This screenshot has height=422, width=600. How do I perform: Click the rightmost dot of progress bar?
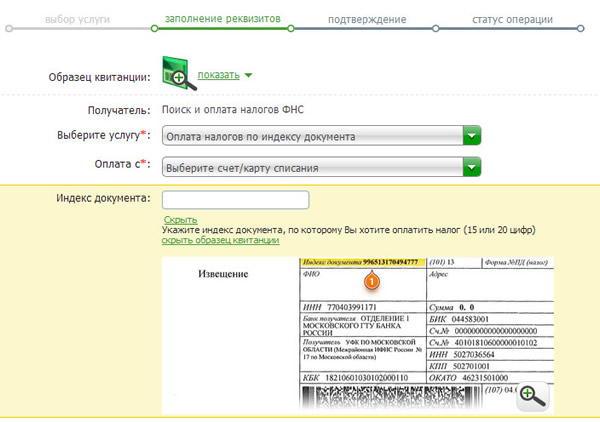[579, 29]
